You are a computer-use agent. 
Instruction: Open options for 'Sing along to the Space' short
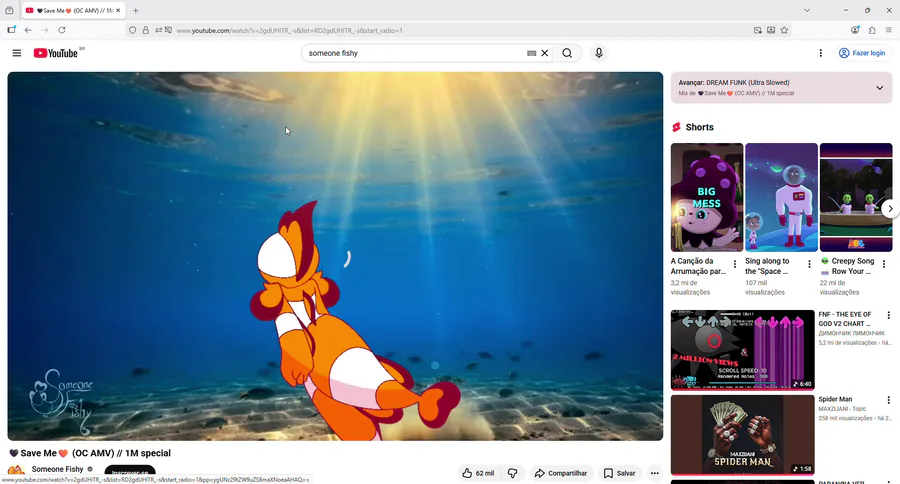pos(809,264)
